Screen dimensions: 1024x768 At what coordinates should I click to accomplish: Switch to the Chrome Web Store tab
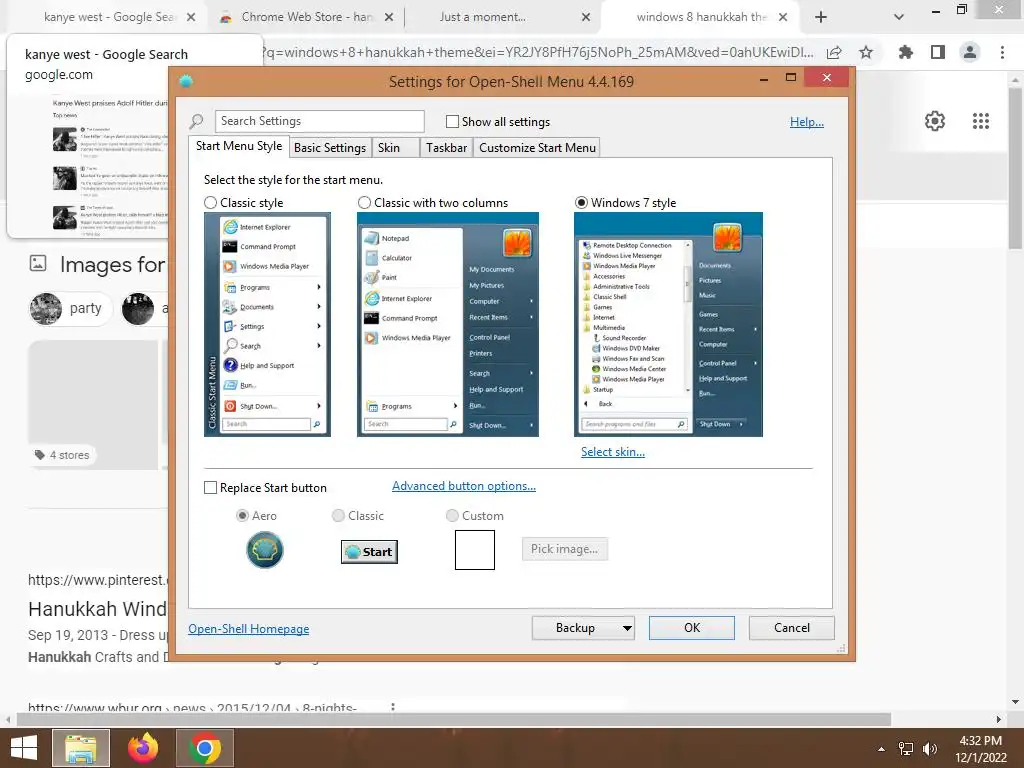tap(305, 17)
